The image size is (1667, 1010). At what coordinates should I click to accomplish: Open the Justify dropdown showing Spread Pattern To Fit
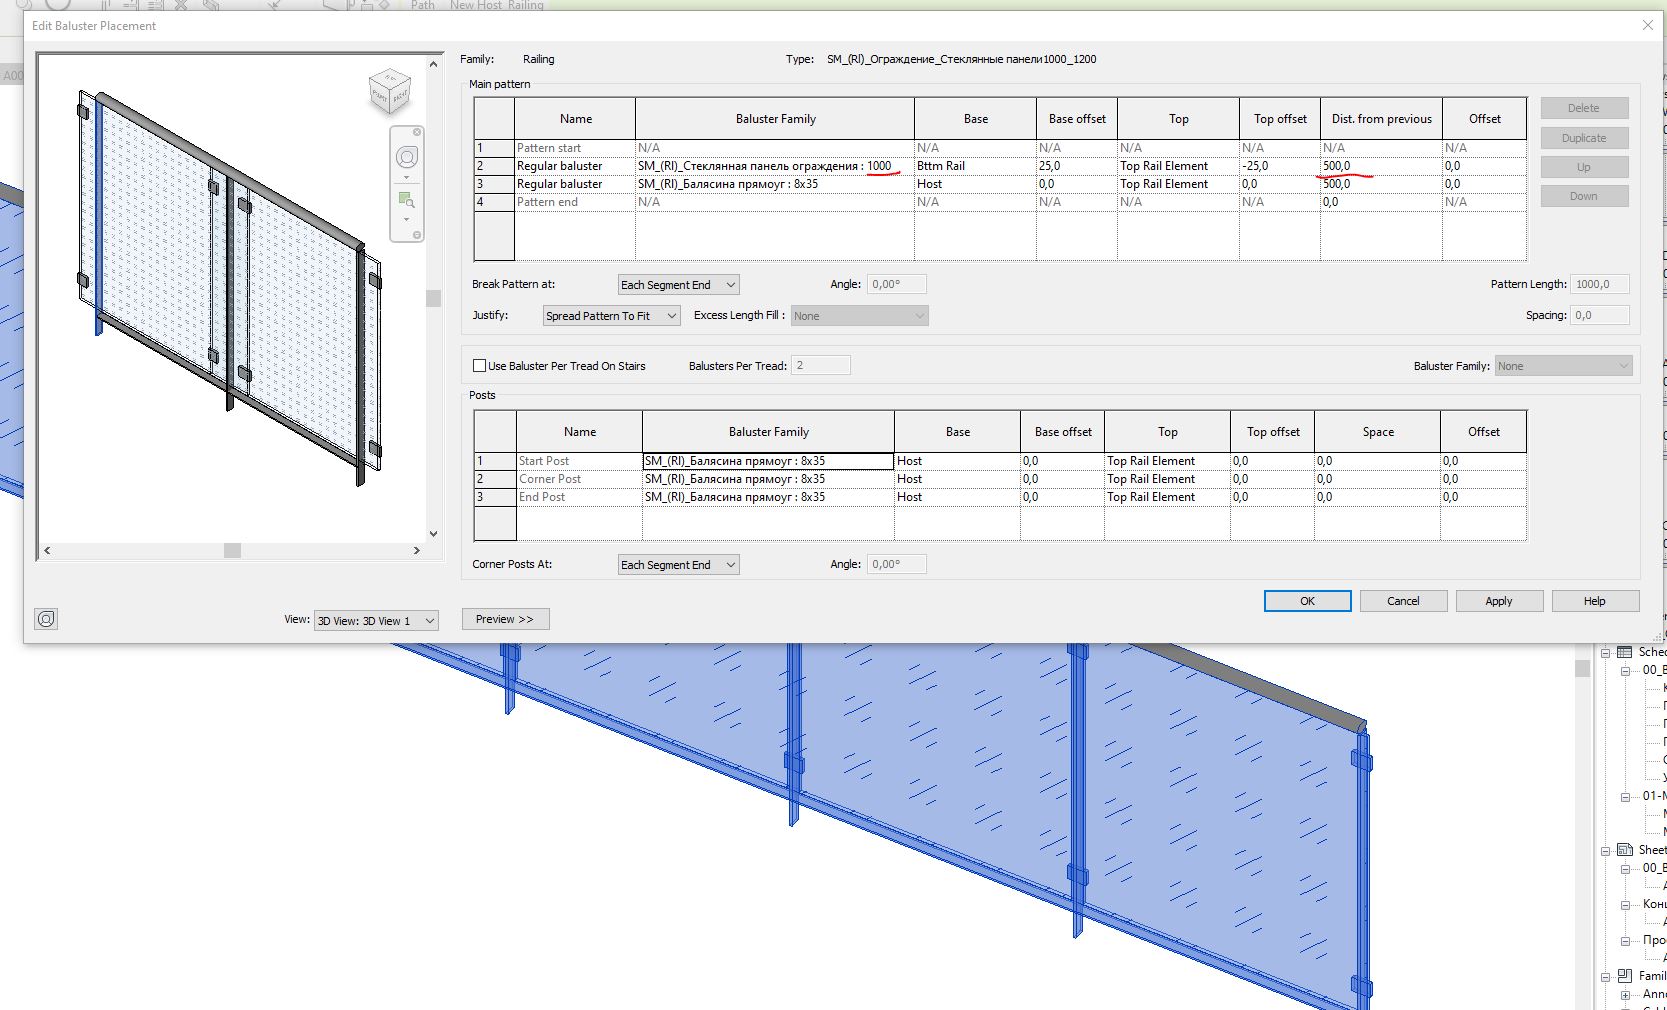[612, 316]
